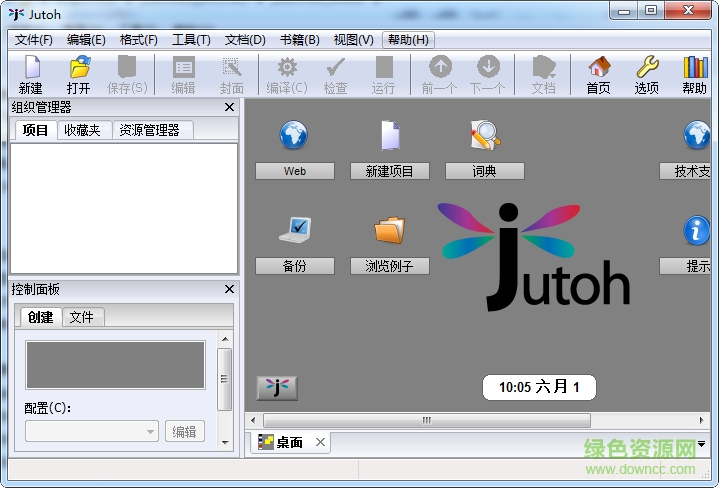The height and width of the screenshot is (488, 719).
Task: Click the 提示 button
Action: click(x=685, y=266)
